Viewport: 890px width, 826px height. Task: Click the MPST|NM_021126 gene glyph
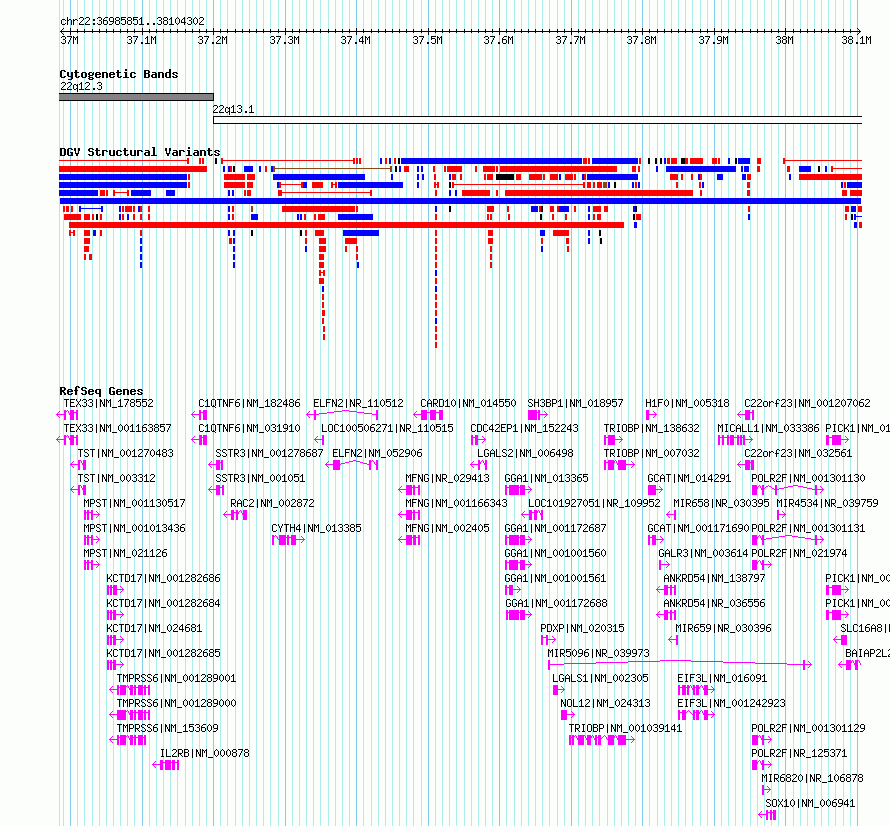coord(92,565)
